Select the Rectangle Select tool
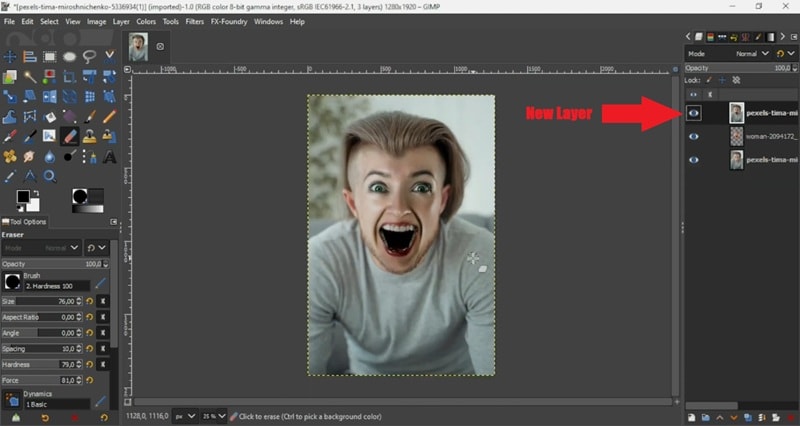 [x=49, y=57]
